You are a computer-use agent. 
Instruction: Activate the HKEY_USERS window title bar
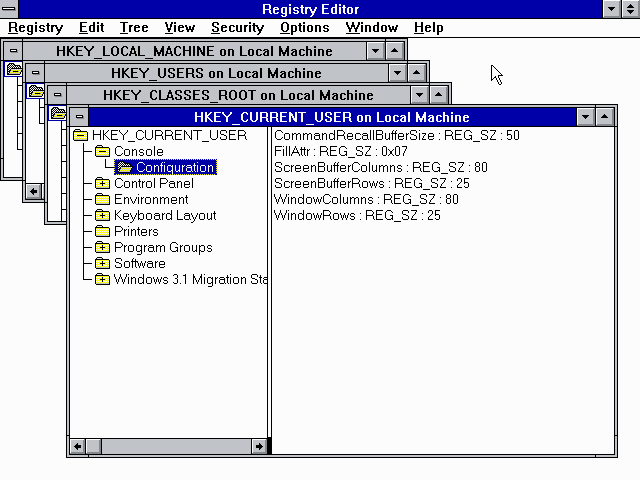(215, 73)
